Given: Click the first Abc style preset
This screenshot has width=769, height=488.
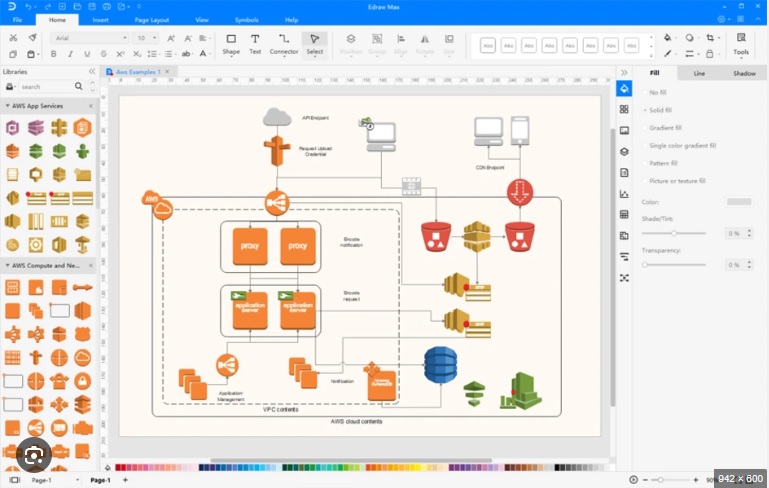Looking at the screenshot, I should (x=487, y=46).
